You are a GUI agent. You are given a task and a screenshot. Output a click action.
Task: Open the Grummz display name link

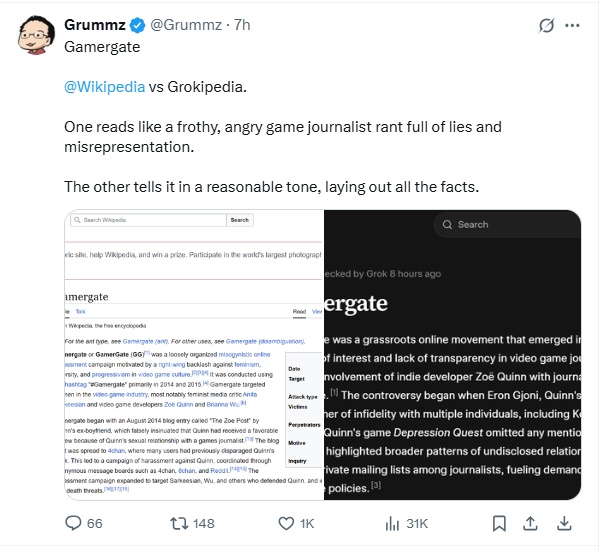98,24
